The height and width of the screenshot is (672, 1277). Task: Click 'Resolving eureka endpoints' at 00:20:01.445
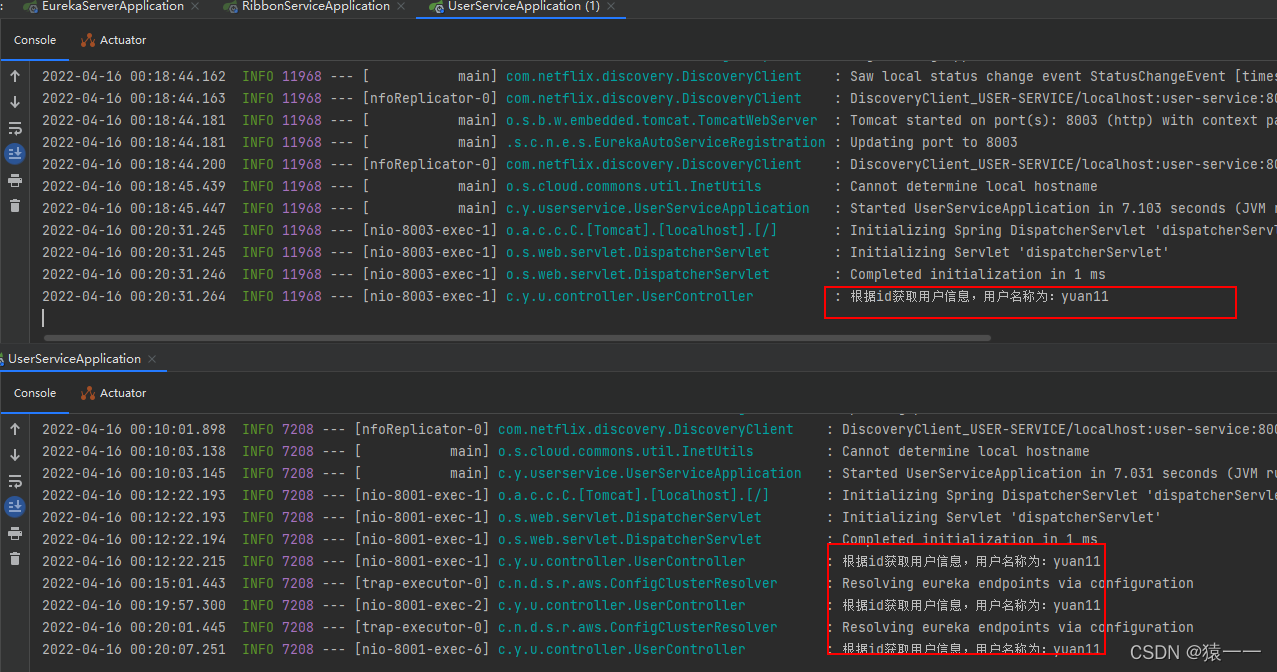pos(1018,627)
